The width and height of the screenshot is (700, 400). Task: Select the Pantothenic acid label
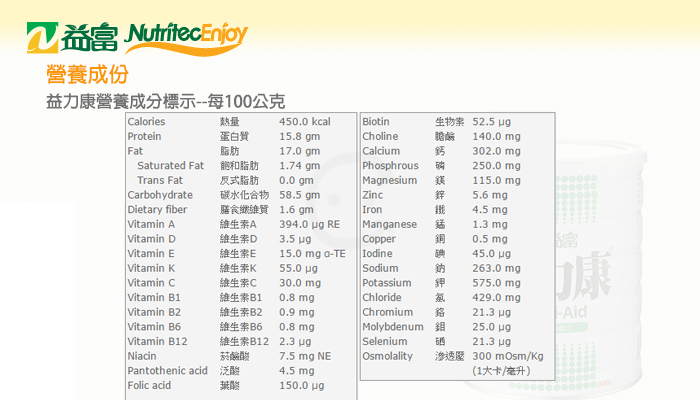167,371
